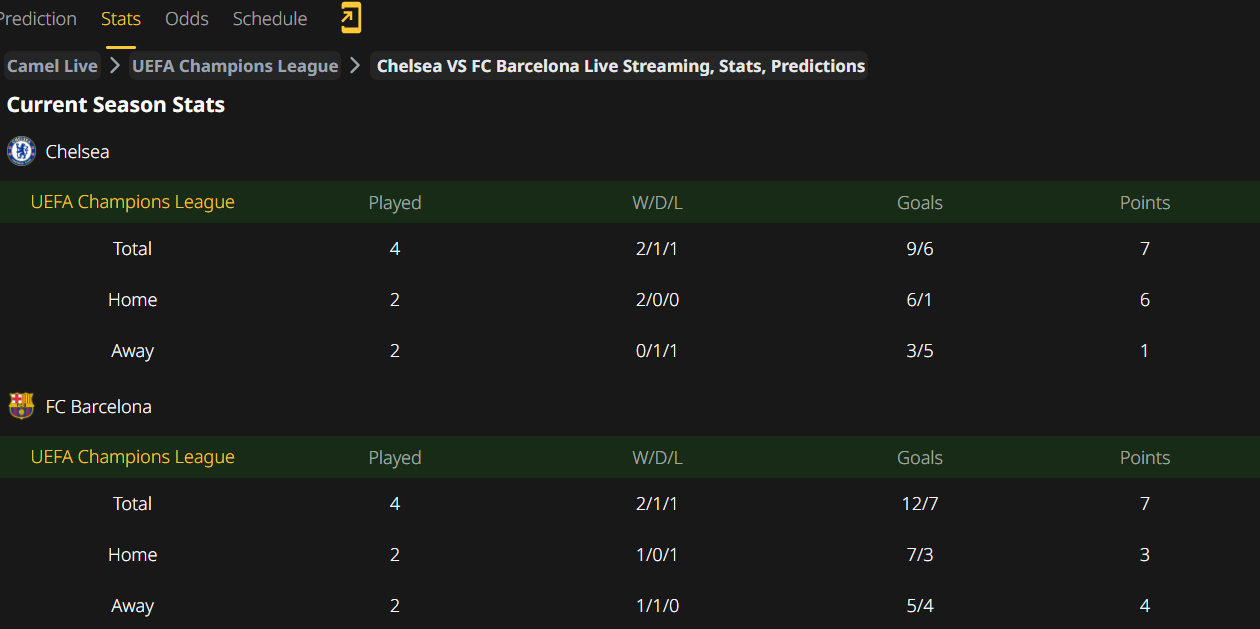This screenshot has width=1260, height=629.
Task: Select the Stats tab
Action: (121, 19)
